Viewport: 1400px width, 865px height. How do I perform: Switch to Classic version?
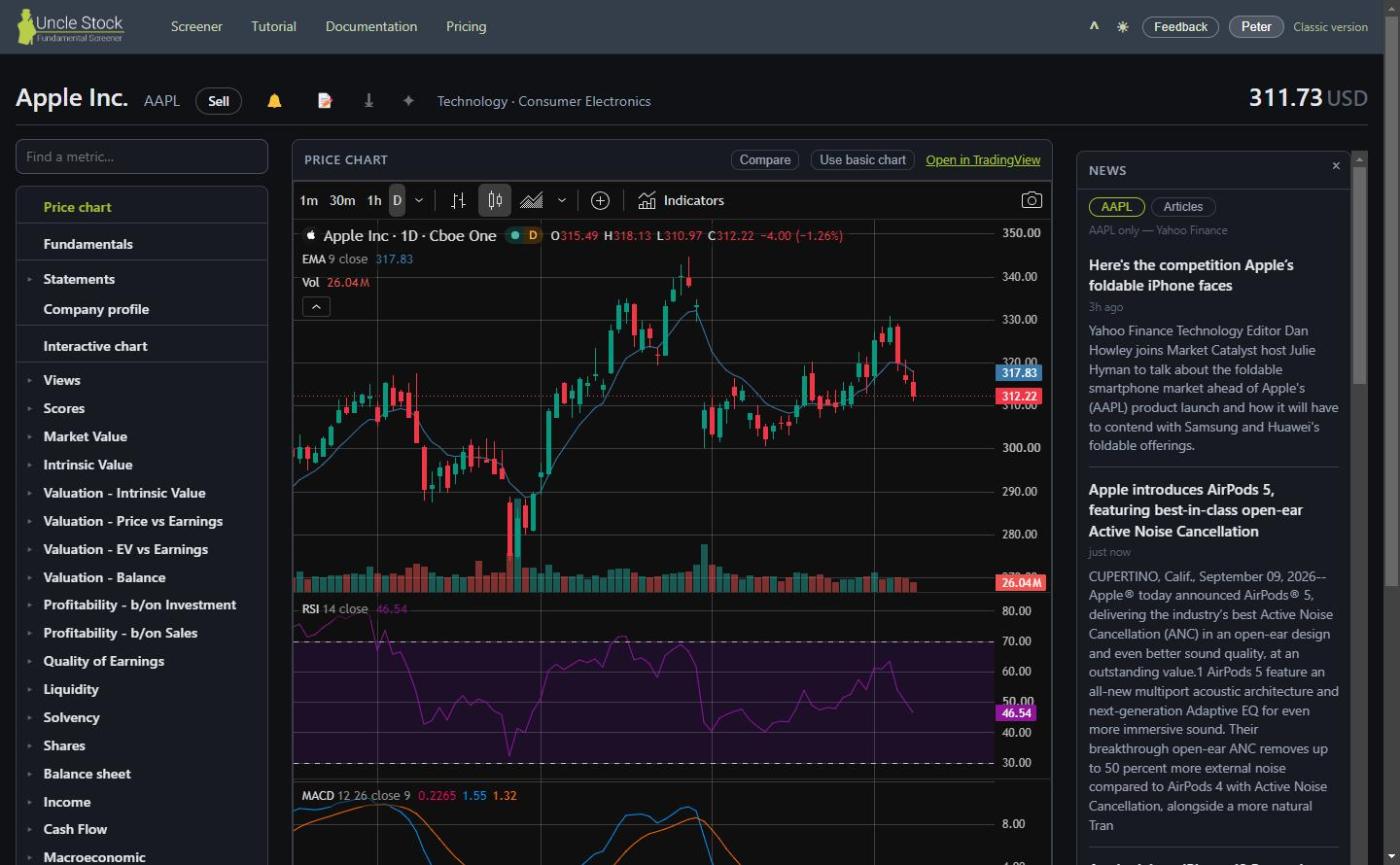click(1330, 27)
